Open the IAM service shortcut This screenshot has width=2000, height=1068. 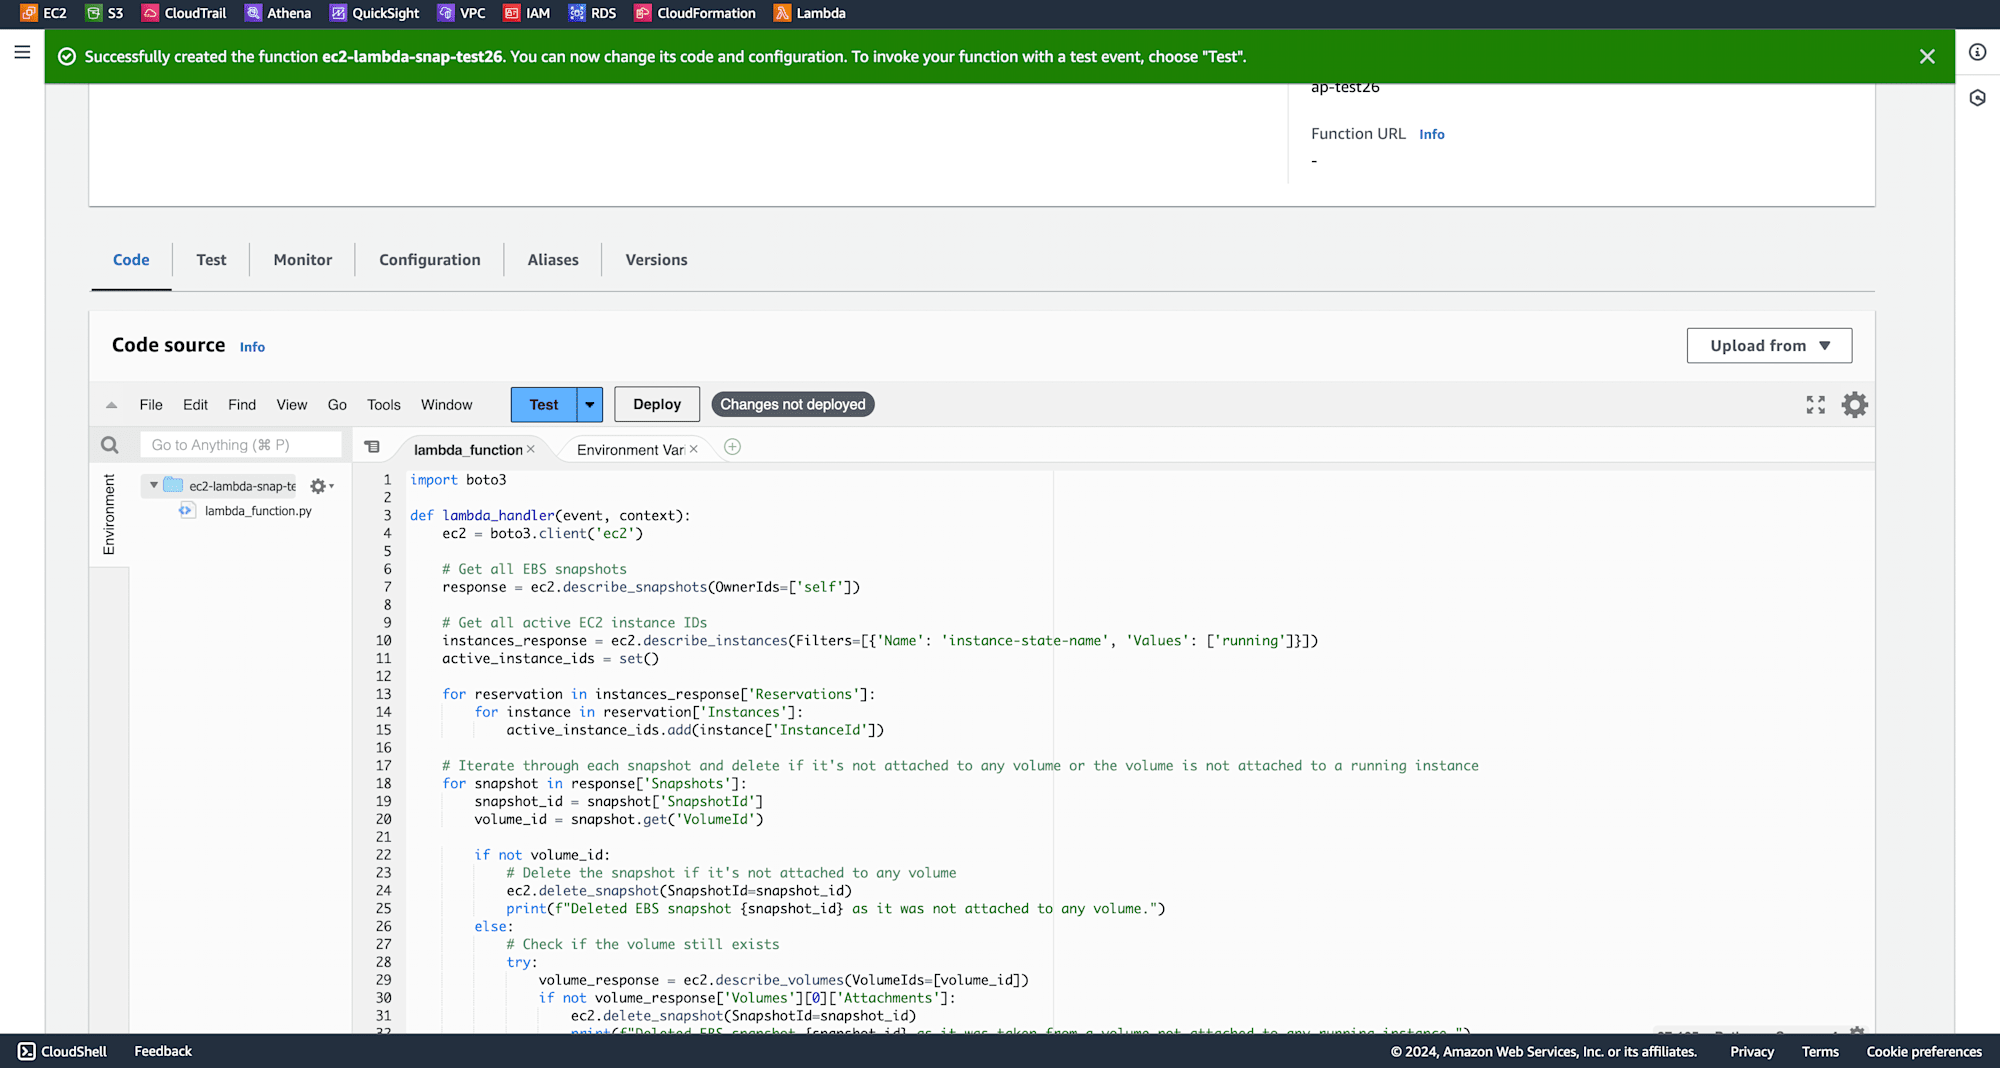pyautogui.click(x=527, y=13)
